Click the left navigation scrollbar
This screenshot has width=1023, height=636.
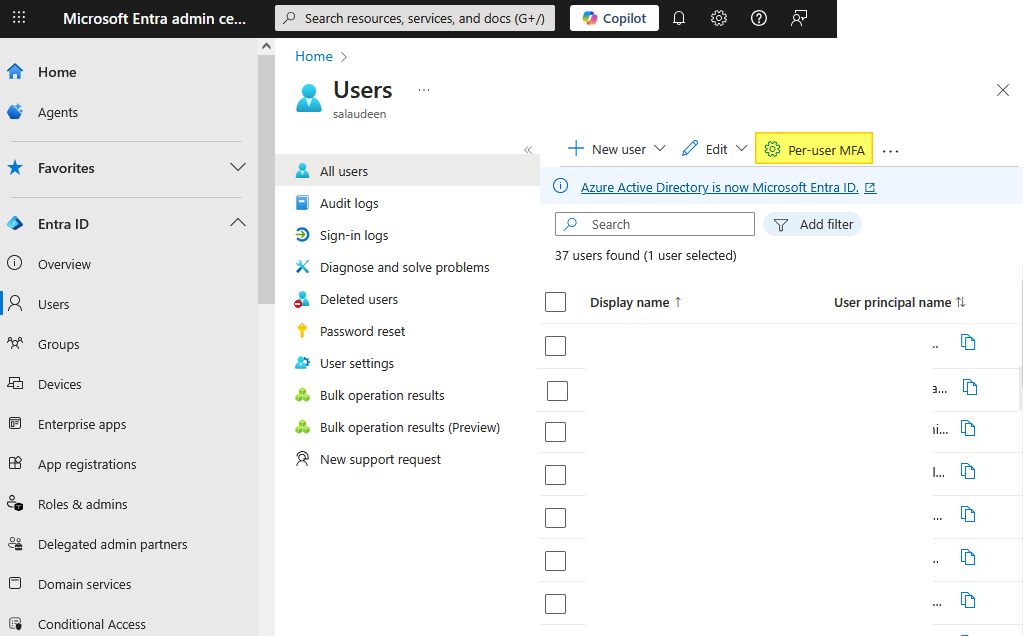[266, 179]
